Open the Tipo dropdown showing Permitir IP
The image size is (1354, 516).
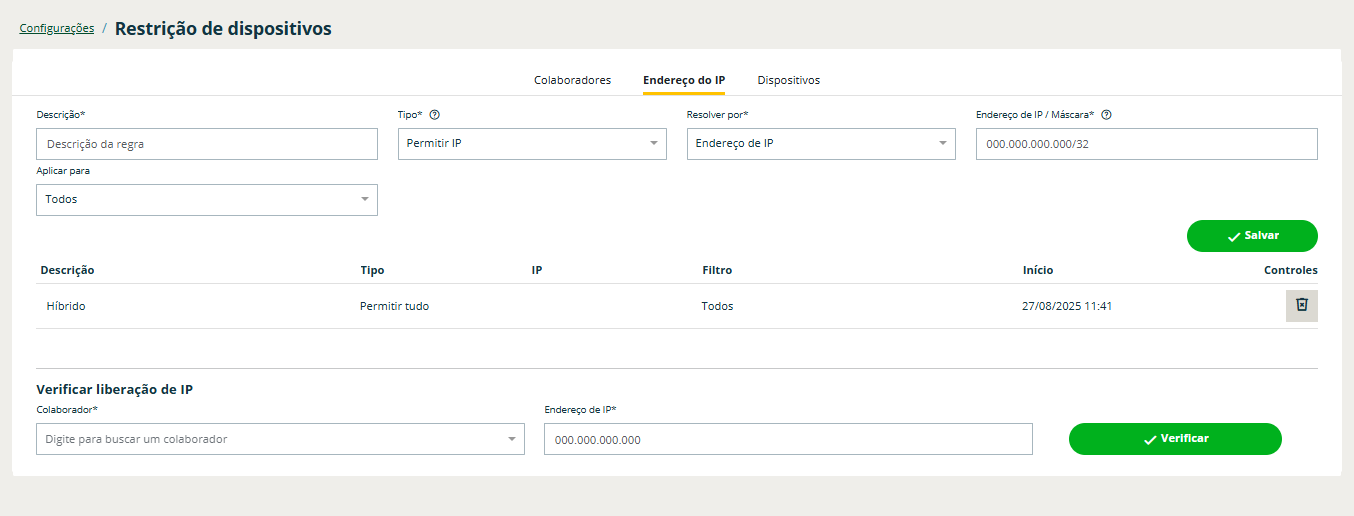coord(532,144)
